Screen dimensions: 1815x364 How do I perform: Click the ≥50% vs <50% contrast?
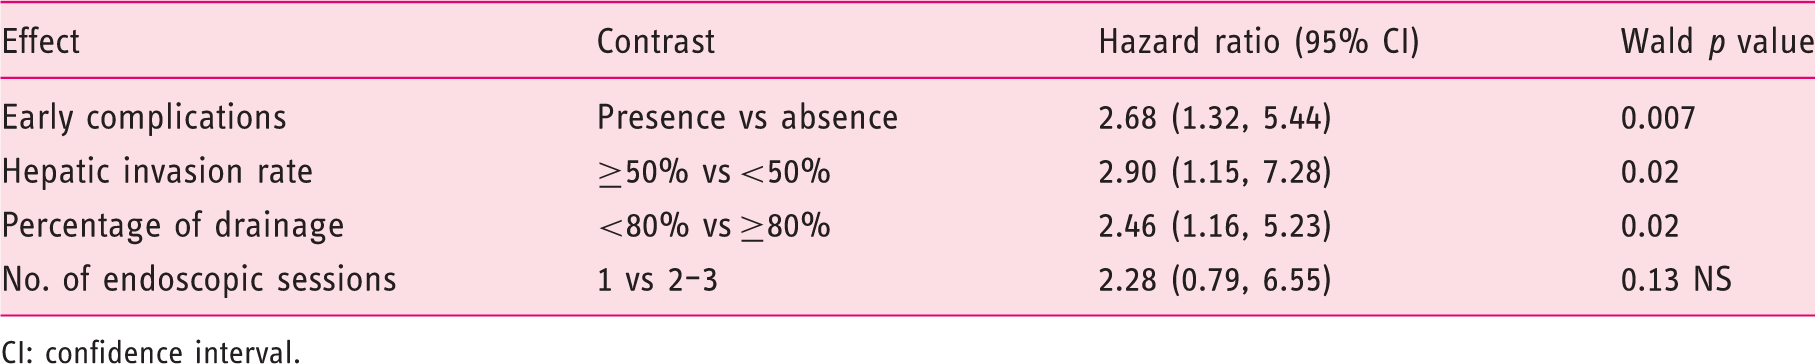[x=714, y=172]
